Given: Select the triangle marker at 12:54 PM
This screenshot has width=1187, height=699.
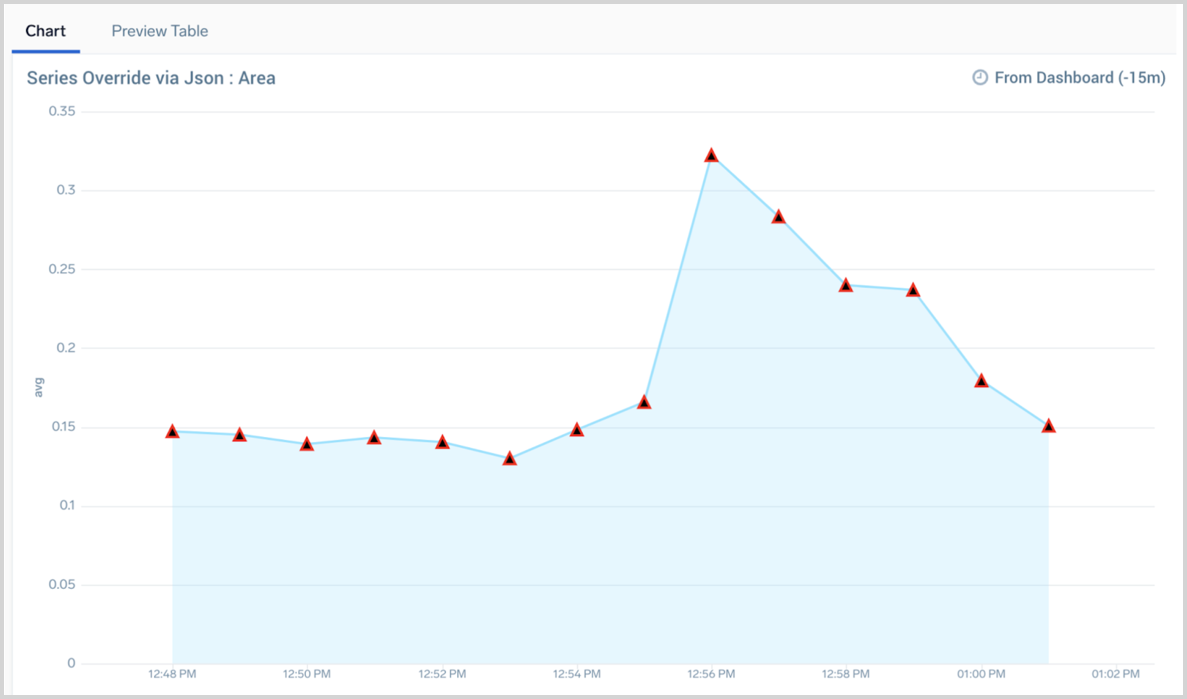Looking at the screenshot, I should click(x=577, y=430).
